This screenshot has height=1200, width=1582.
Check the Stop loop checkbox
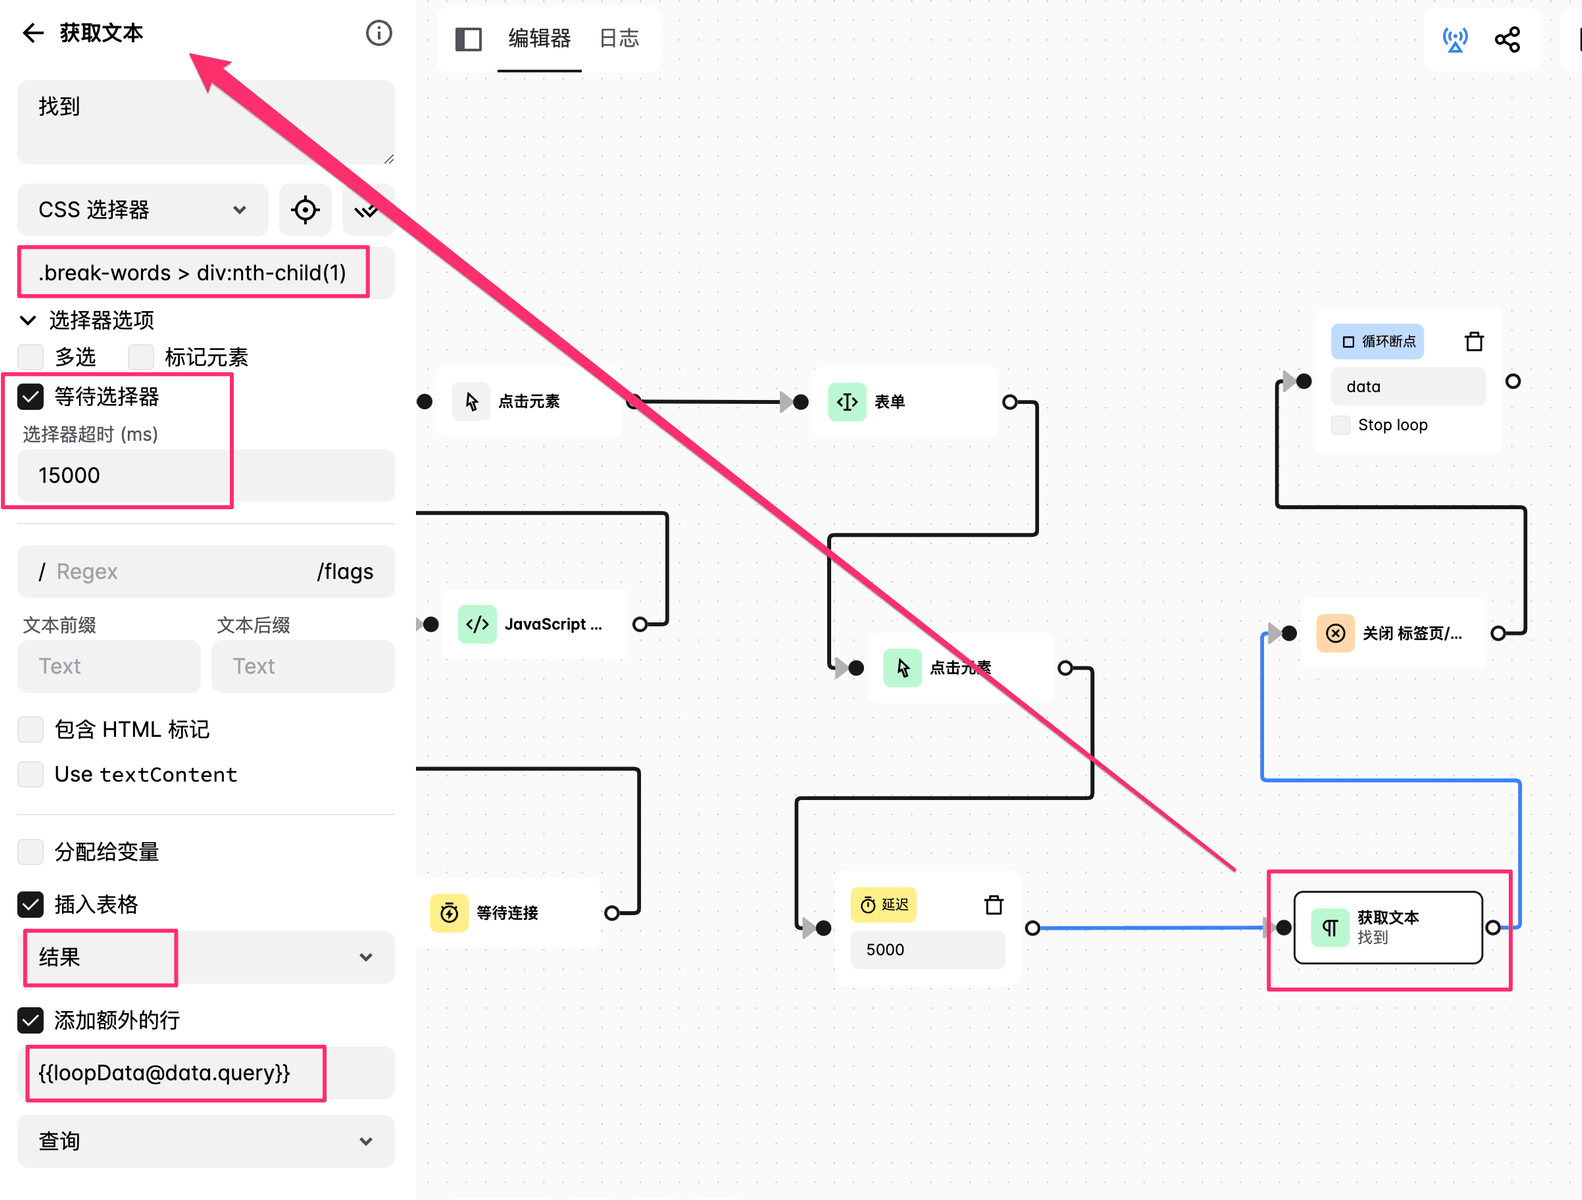pos(1341,425)
